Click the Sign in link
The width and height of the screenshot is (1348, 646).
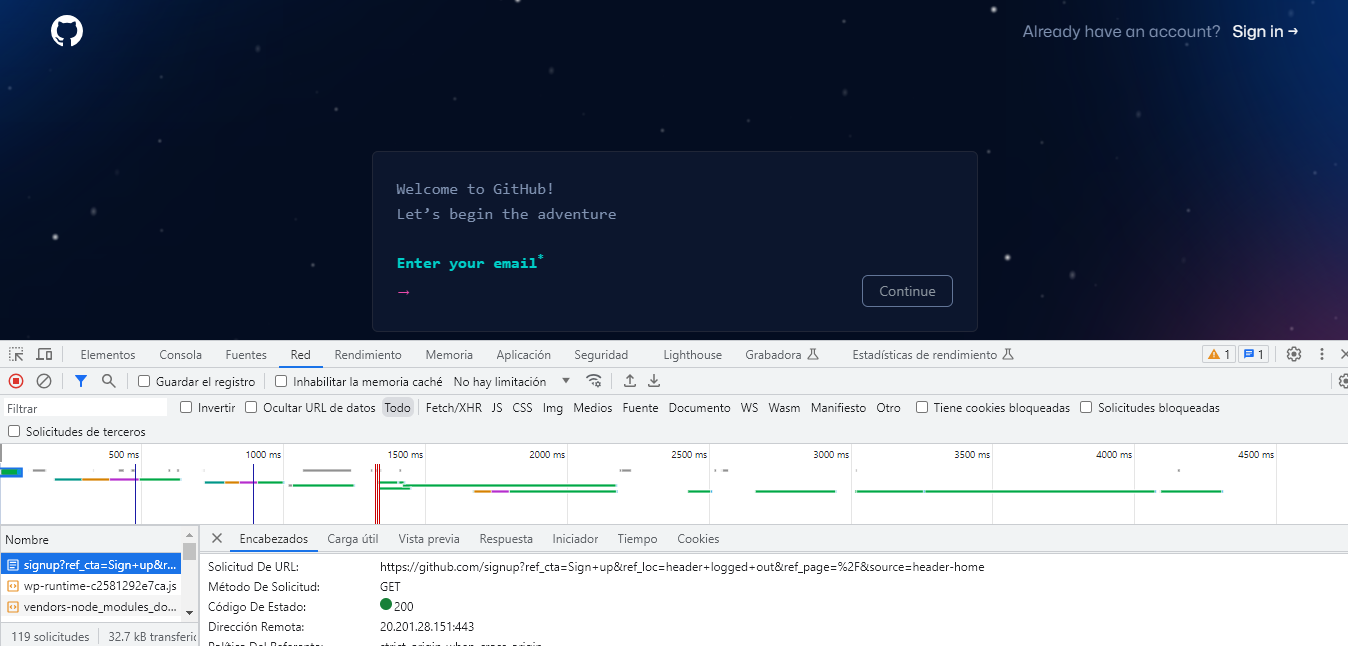pyautogui.click(x=1265, y=31)
